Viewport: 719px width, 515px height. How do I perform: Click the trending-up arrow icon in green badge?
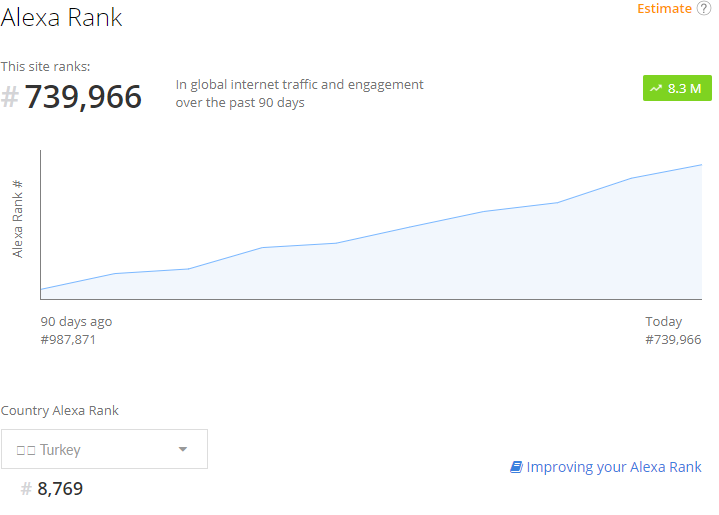[x=656, y=89]
